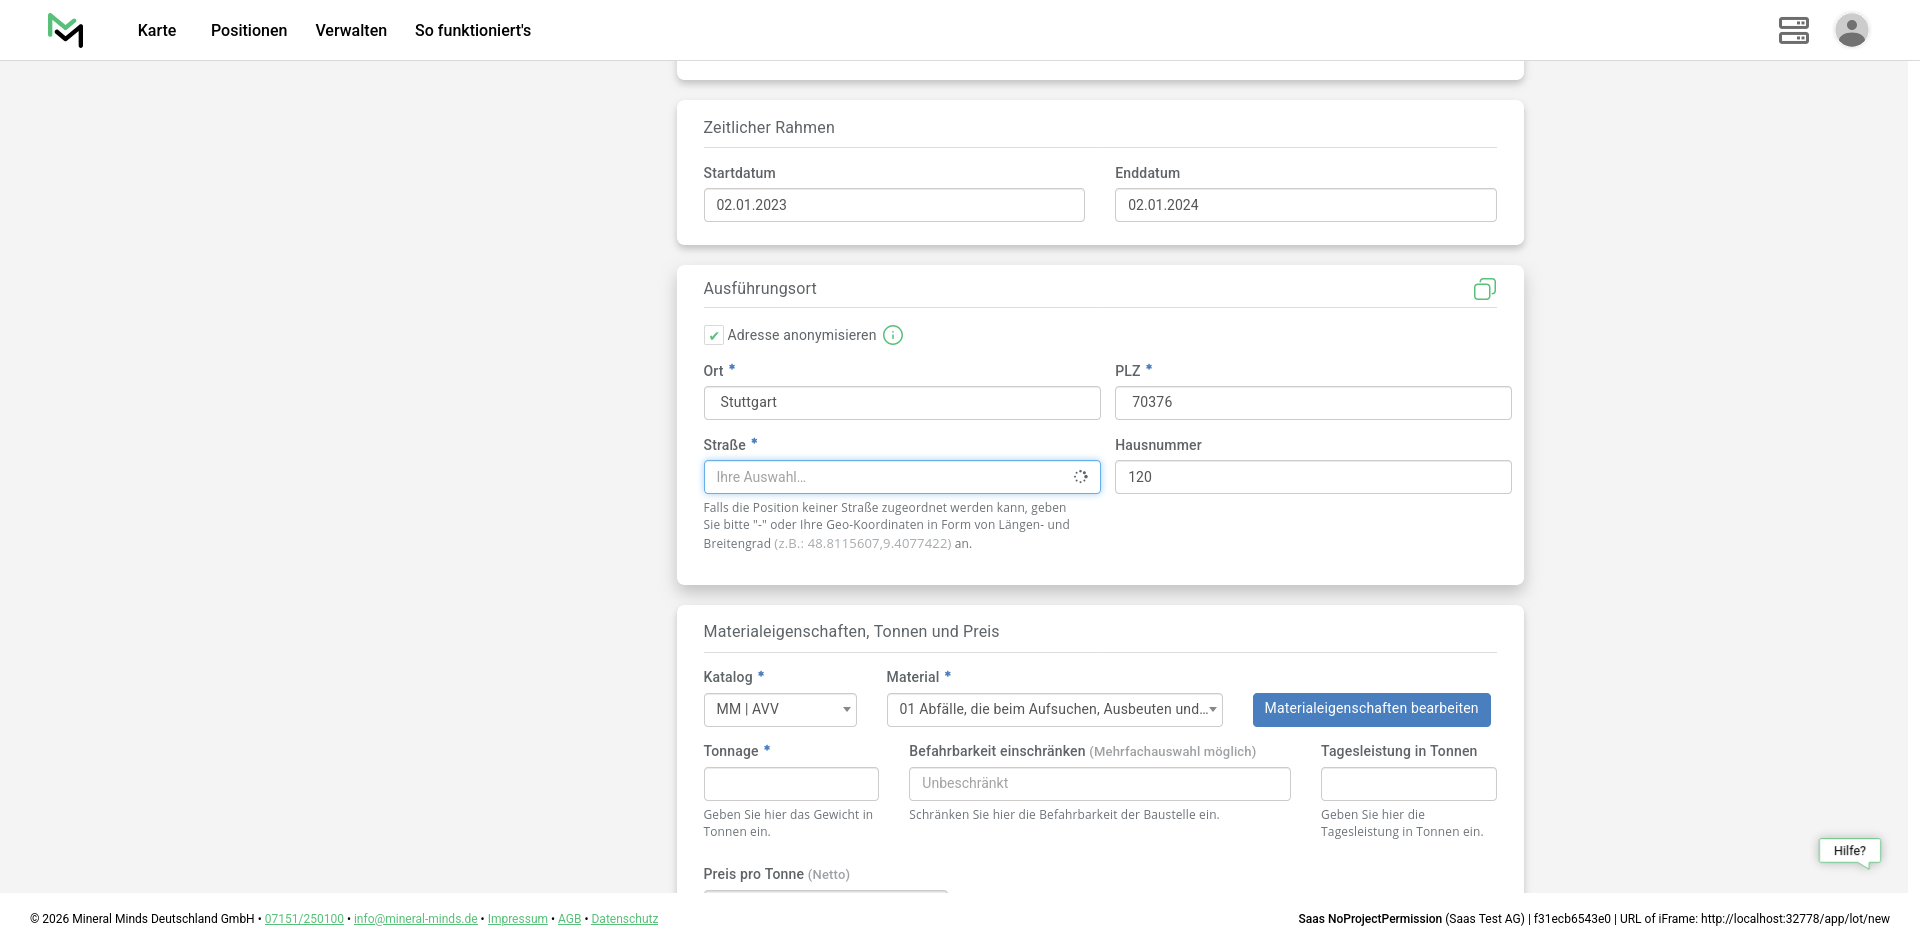This screenshot has width=1920, height=943.
Task: Click the Mineral Minds logo
Action: (x=65, y=30)
